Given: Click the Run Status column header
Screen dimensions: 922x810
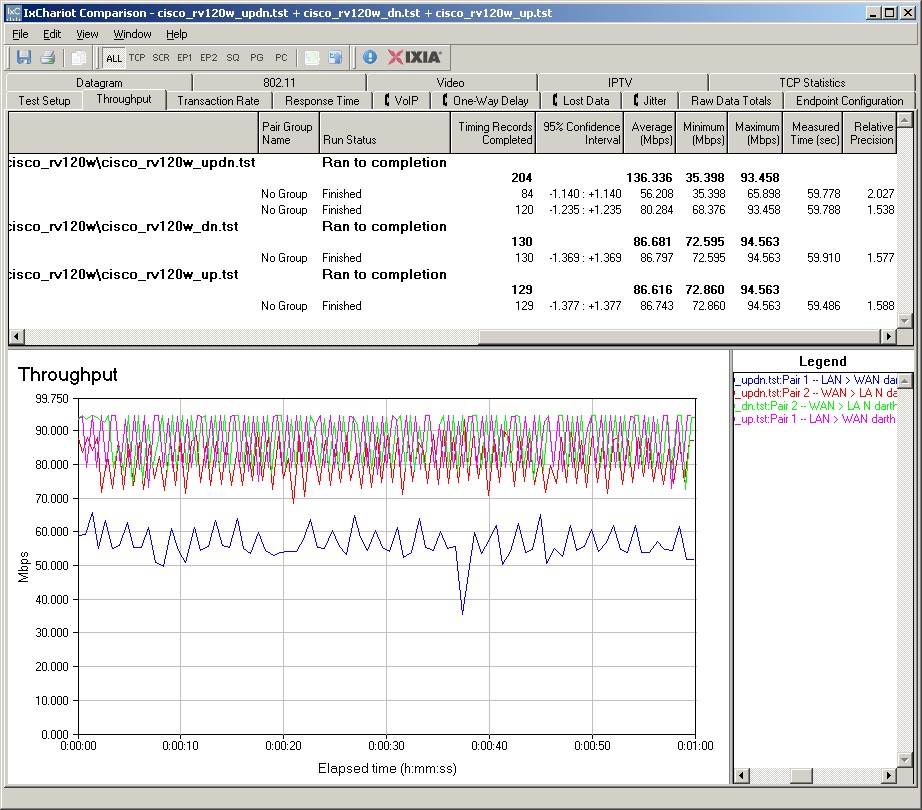Looking at the screenshot, I should [385, 133].
